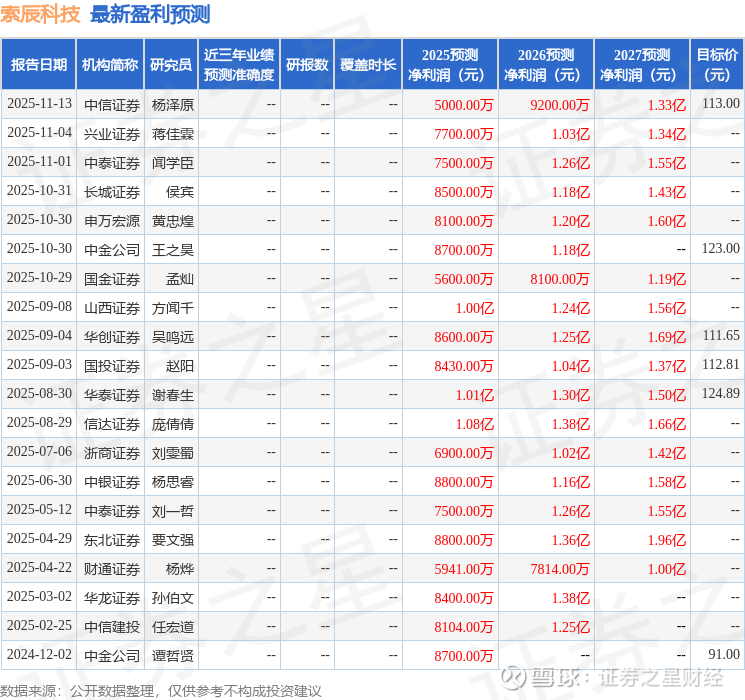Click 1.19亿 forecast value
The height and width of the screenshot is (700, 745).
(667, 279)
